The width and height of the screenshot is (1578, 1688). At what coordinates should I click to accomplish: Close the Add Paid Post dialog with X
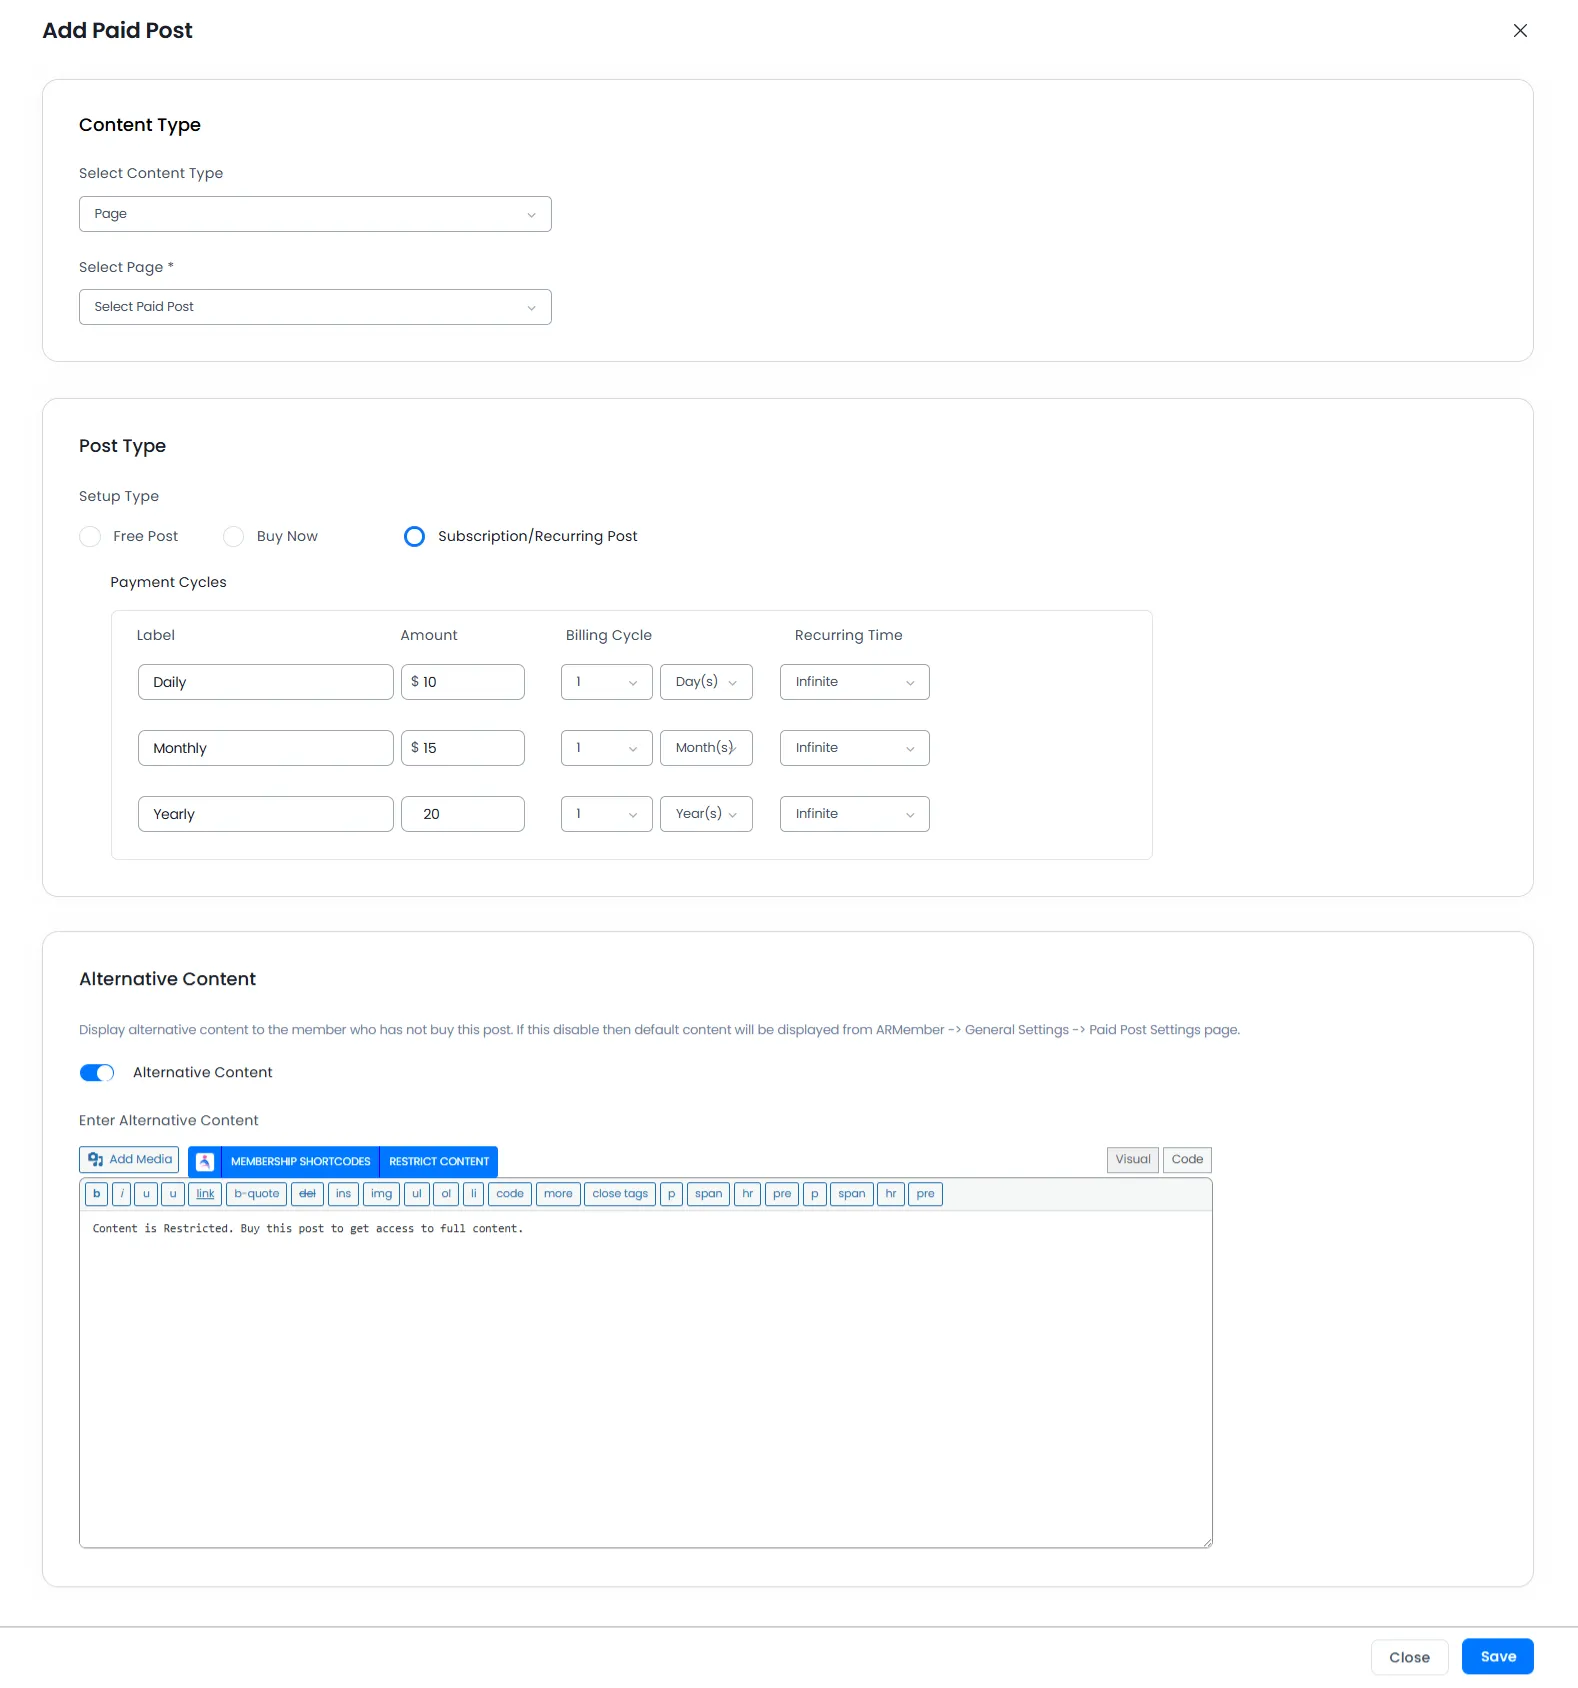click(x=1520, y=31)
